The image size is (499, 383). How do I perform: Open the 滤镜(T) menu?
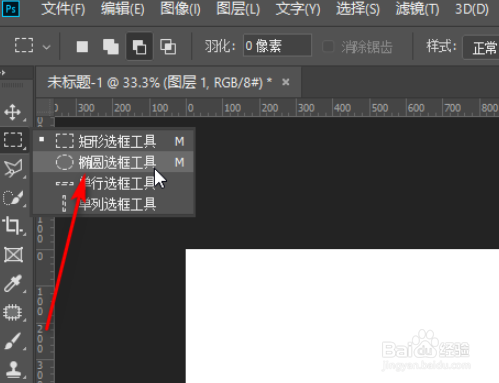pos(417,9)
